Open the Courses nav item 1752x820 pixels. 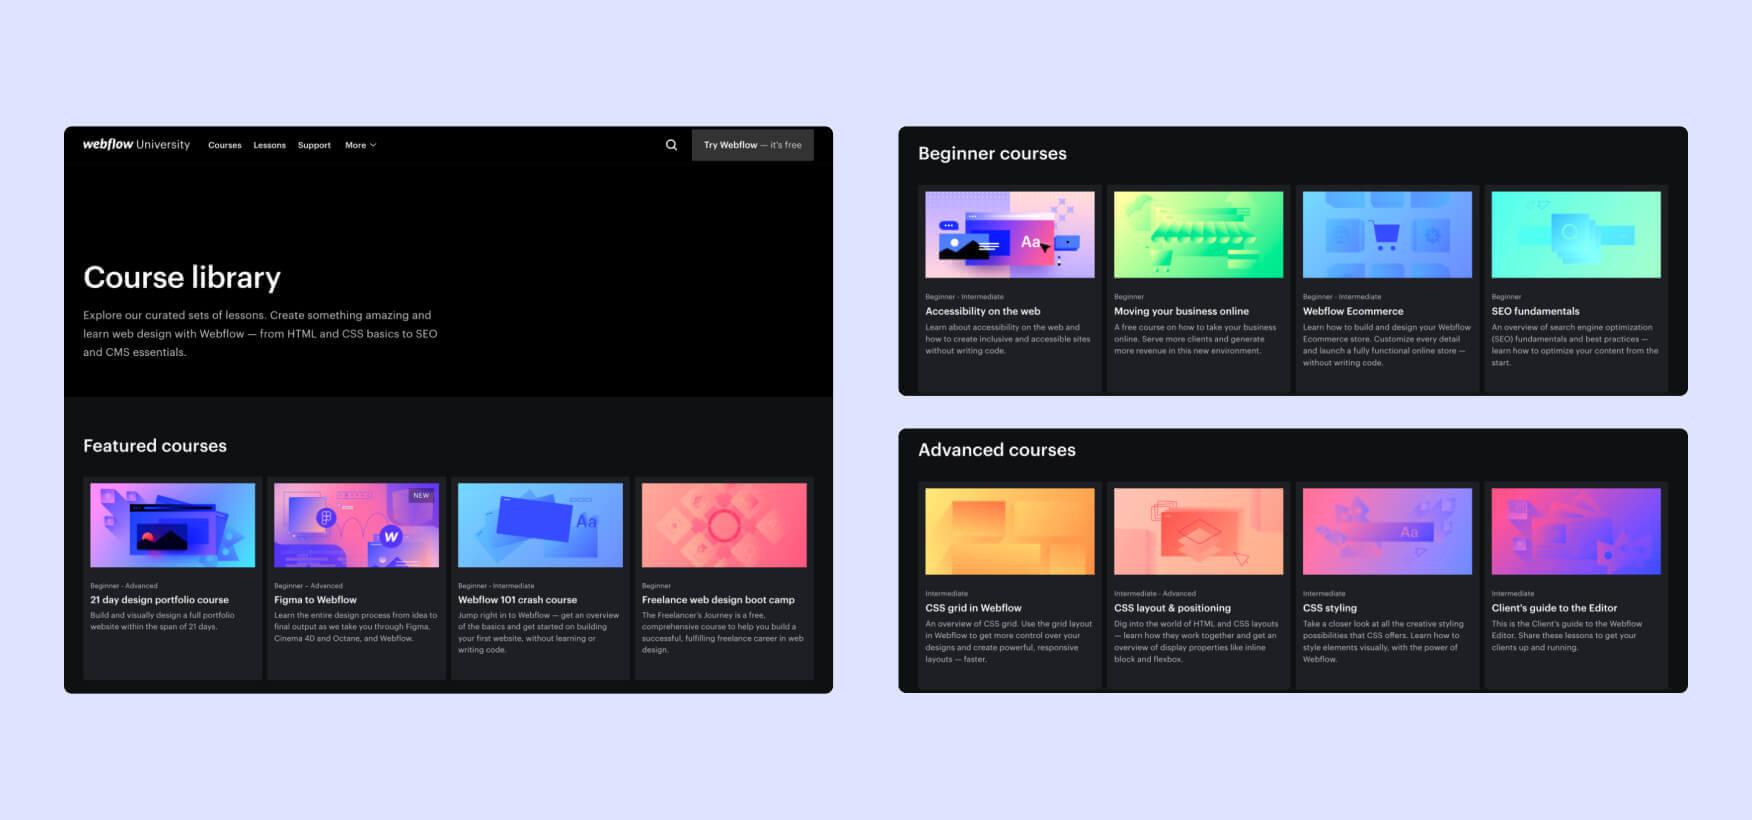click(225, 145)
